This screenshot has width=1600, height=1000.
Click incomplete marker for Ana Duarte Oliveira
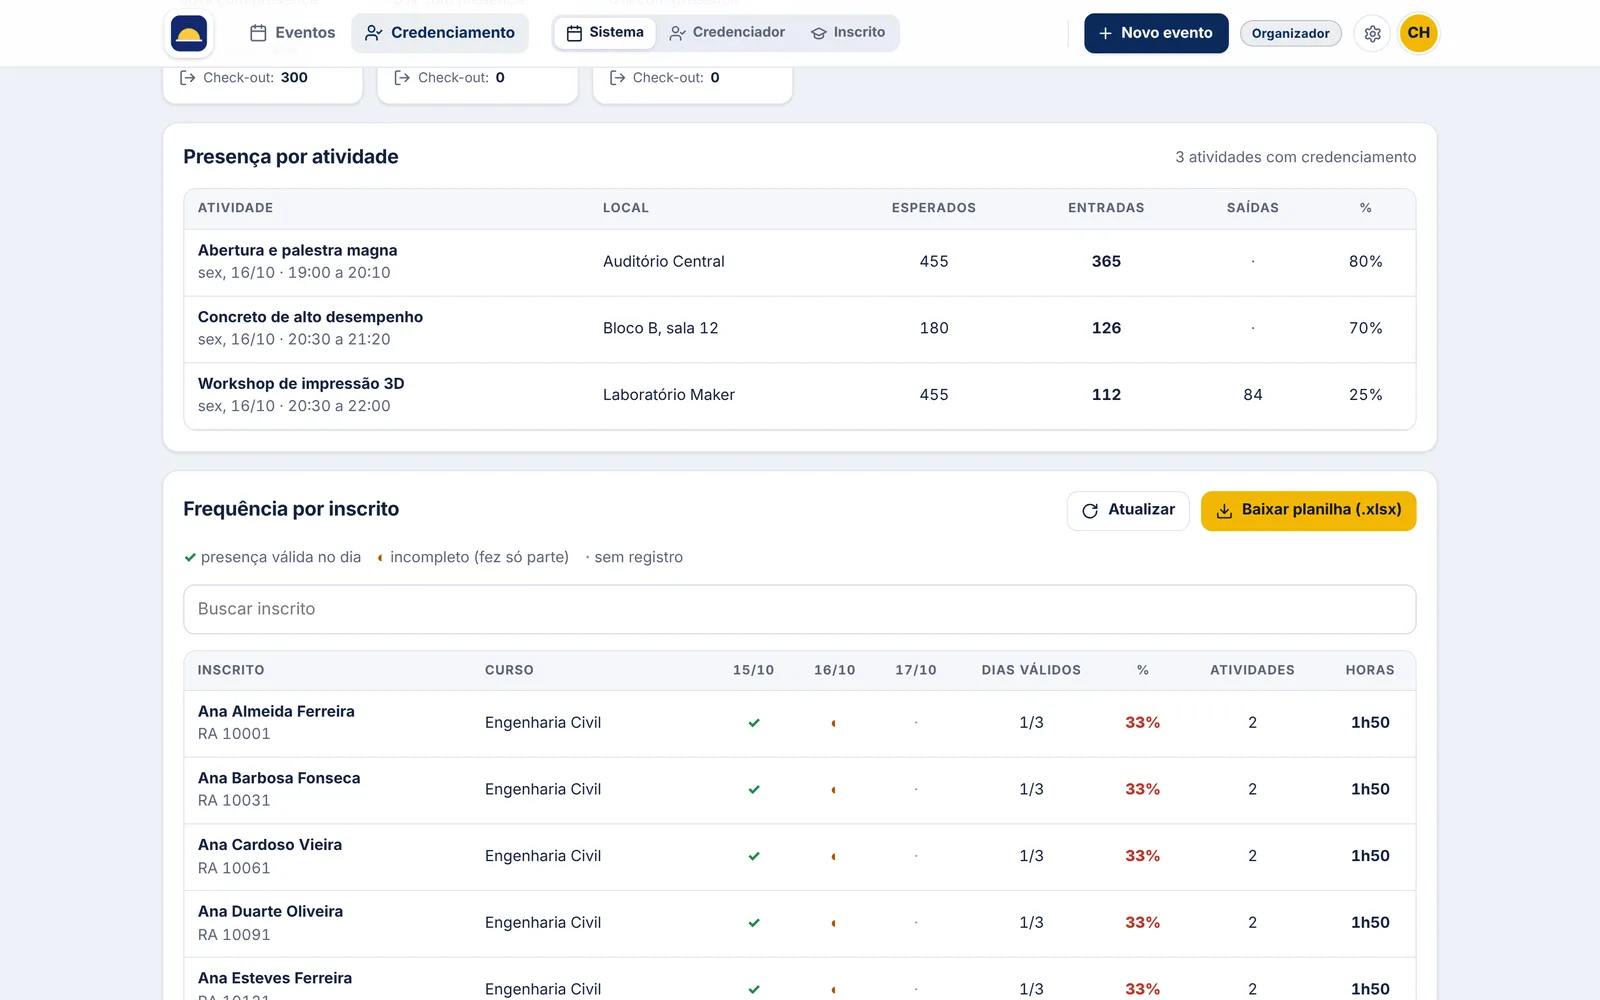click(x=834, y=923)
